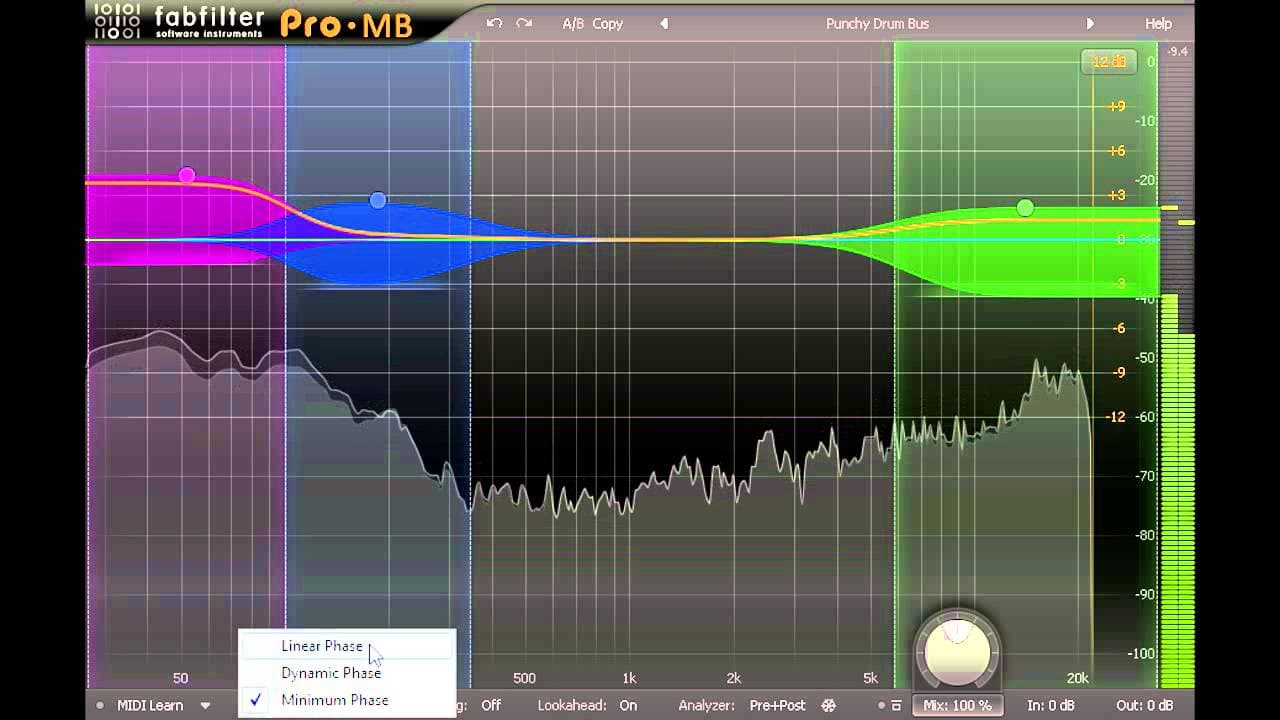Viewport: 1280px width, 720px height.
Task: Click the 1k frequency label
Action: coord(628,678)
